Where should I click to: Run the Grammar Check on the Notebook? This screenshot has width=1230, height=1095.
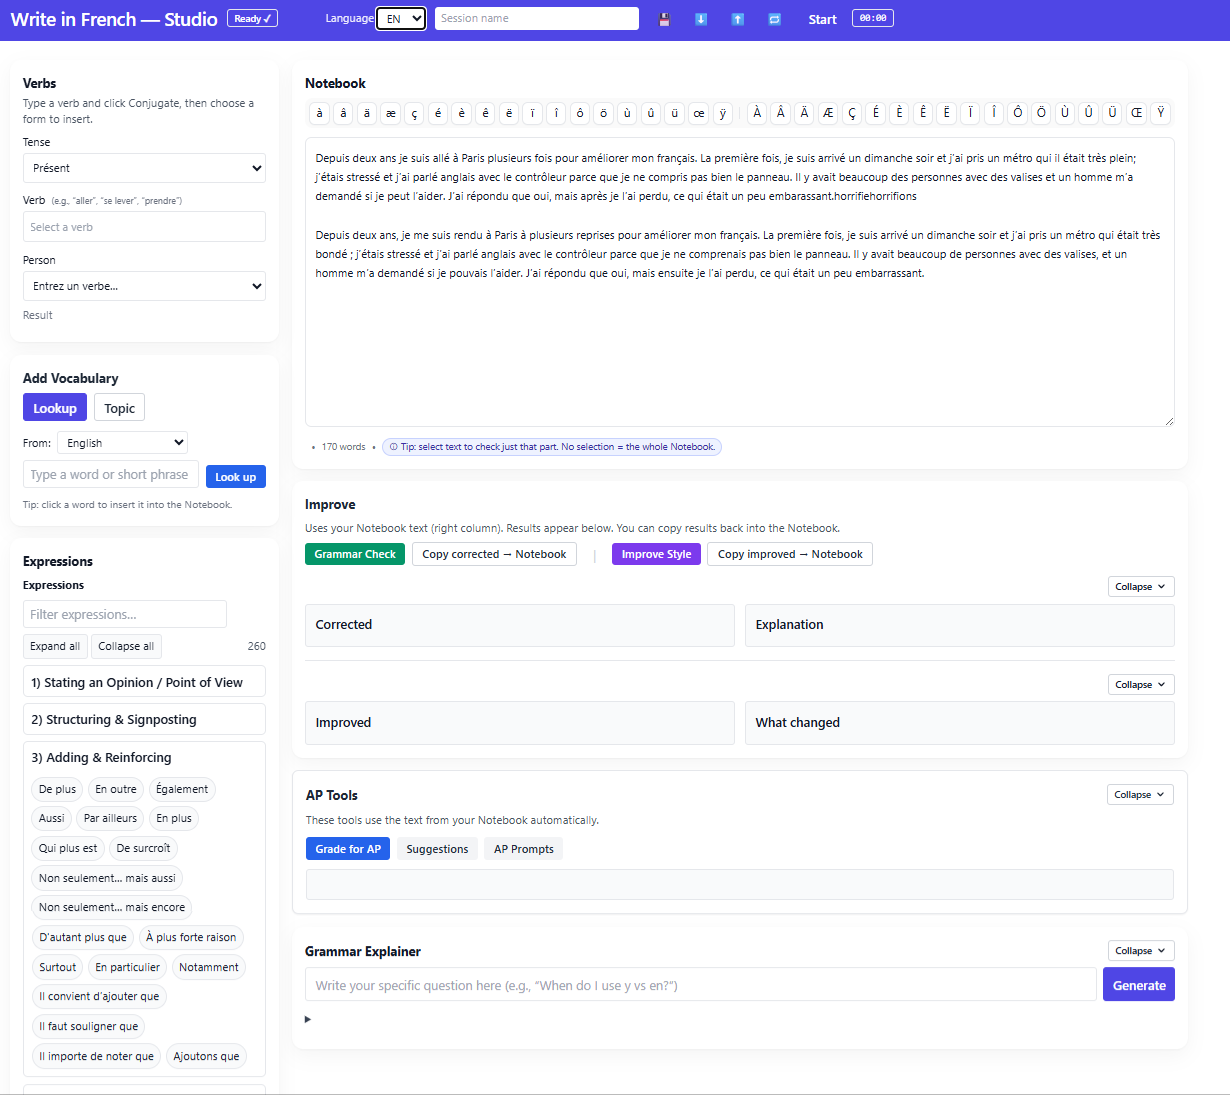(x=355, y=553)
